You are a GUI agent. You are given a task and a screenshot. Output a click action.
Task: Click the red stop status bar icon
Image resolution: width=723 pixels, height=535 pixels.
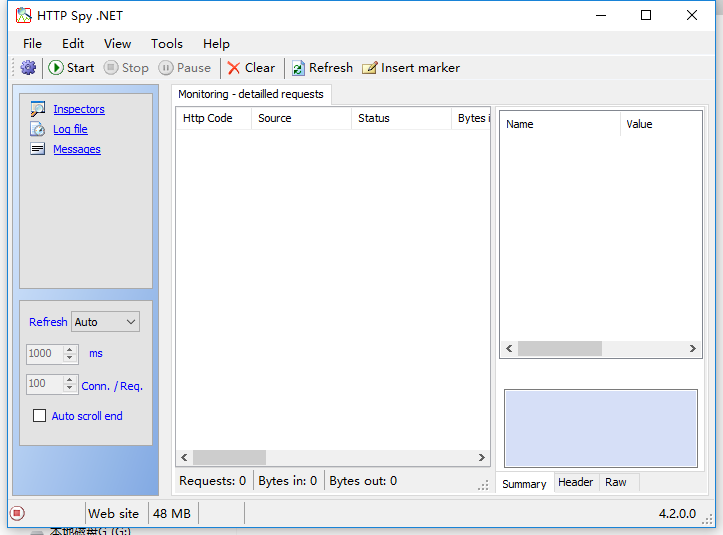pyautogui.click(x=17, y=513)
